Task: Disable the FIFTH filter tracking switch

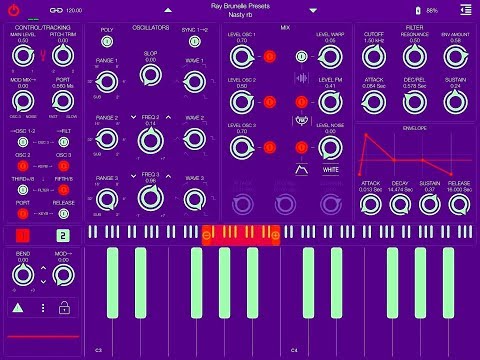Action: pos(63,190)
